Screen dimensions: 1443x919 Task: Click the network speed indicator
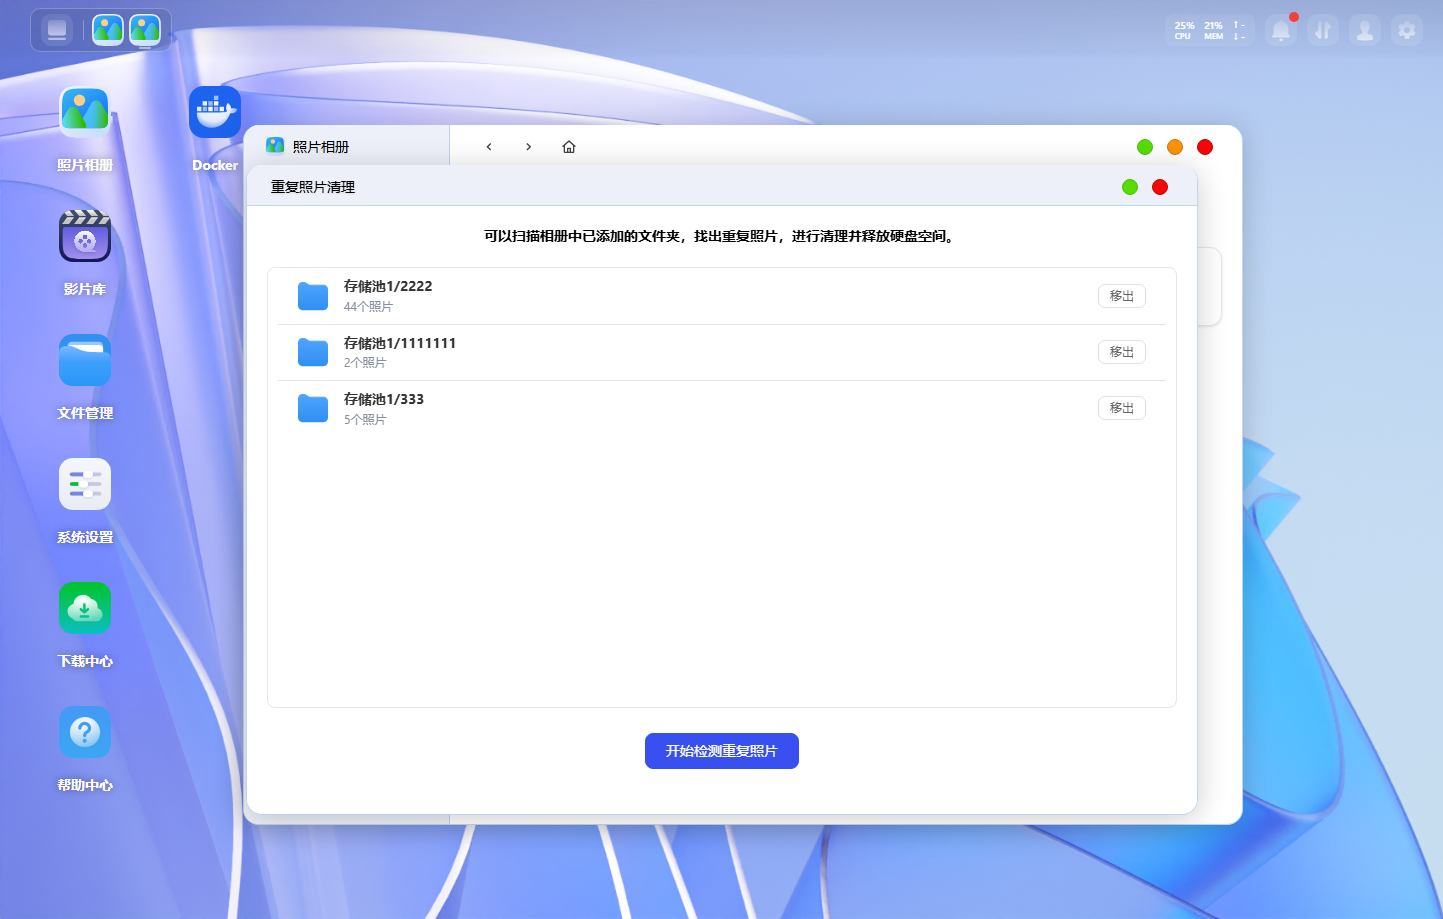[x=1239, y=31]
